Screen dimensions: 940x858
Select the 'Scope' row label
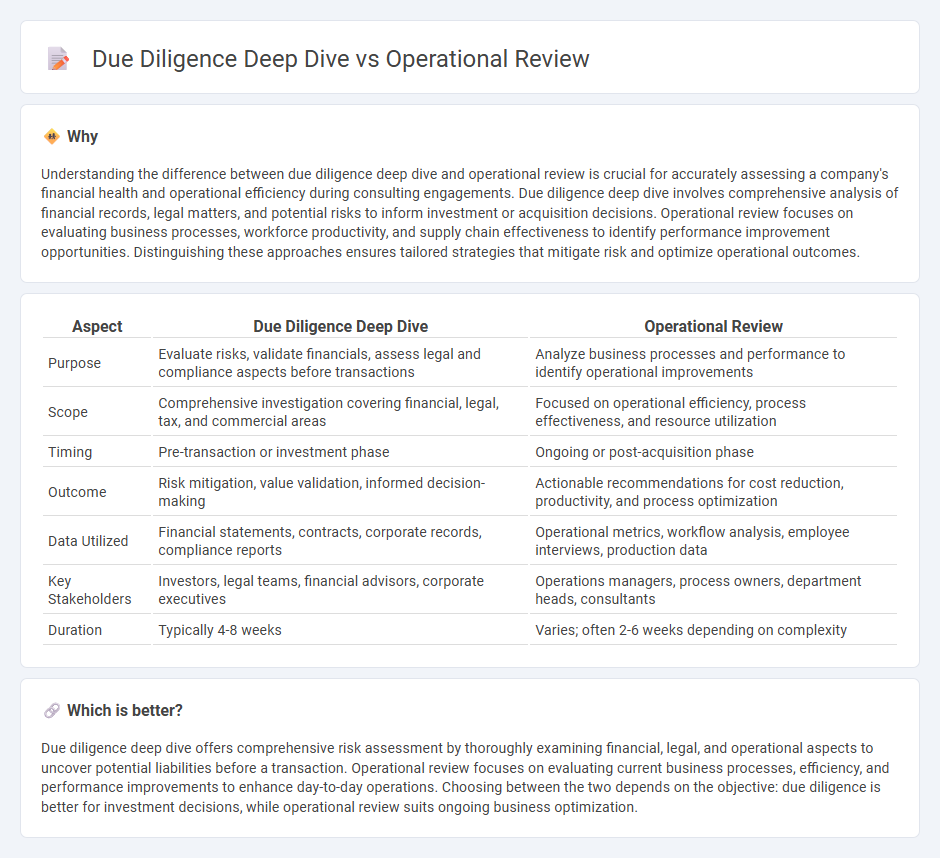[68, 413]
